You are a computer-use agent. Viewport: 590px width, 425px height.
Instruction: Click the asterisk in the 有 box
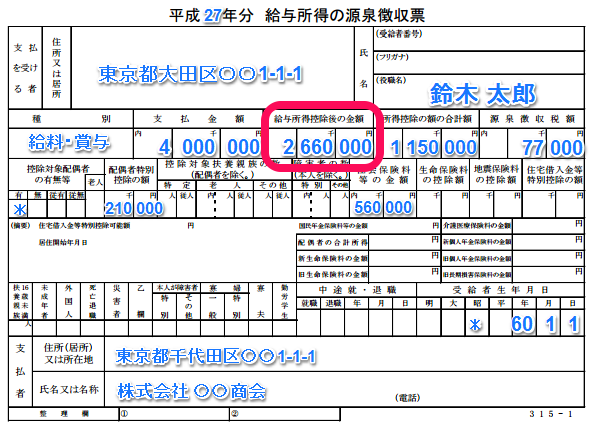[19, 209]
